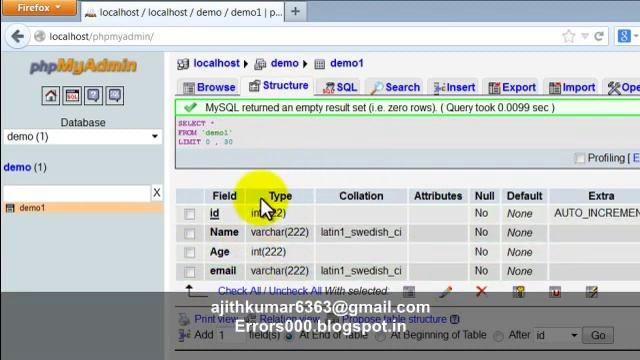
Task: Clear the table filter with X
Action: [x=157, y=193]
